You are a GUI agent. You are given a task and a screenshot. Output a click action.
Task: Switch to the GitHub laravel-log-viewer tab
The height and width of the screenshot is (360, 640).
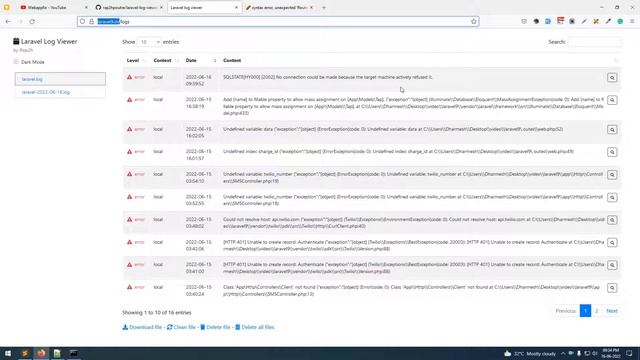point(129,7)
